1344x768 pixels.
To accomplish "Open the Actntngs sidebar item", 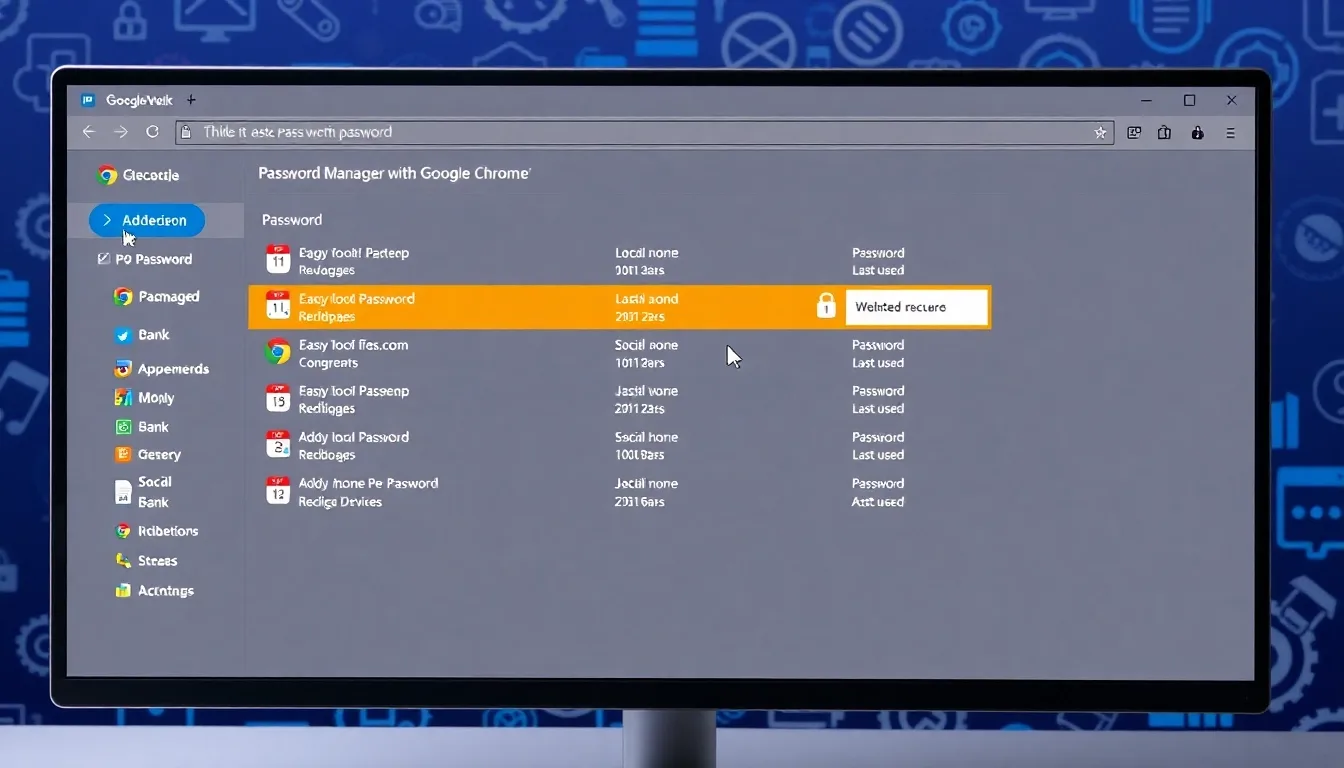I will pos(154,591).
